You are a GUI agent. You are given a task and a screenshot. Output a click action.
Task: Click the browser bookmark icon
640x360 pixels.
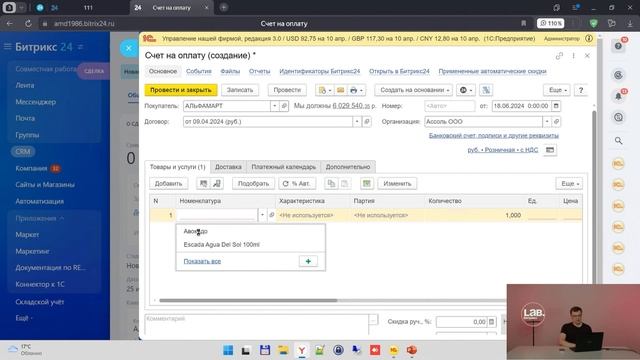point(524,24)
